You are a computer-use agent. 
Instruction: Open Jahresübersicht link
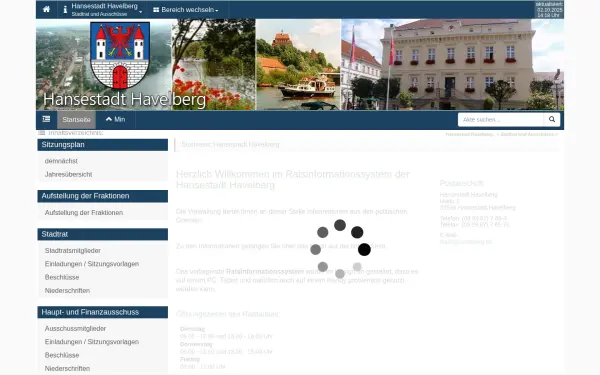68,174
